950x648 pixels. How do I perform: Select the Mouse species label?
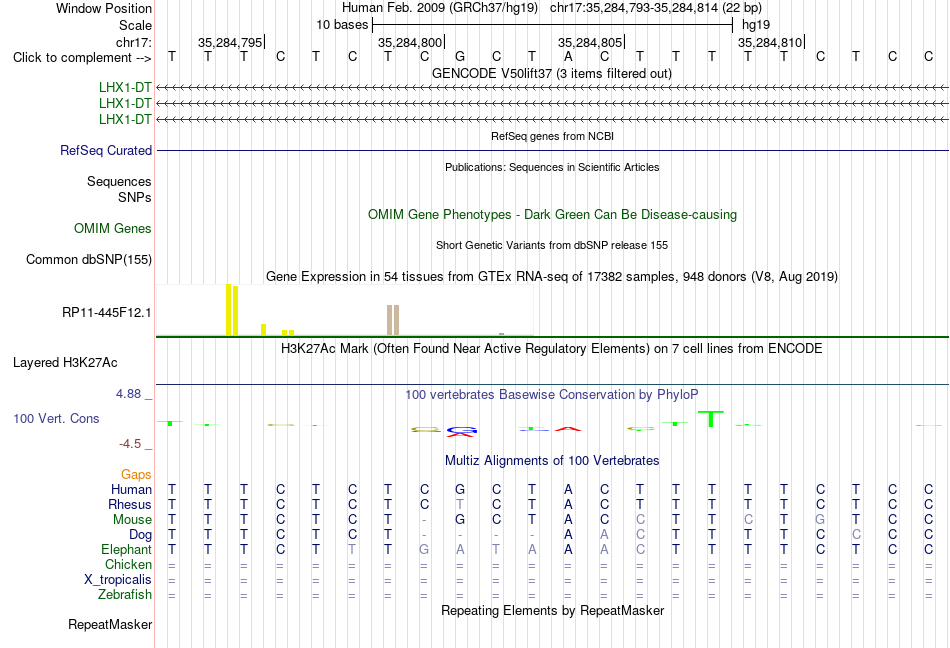(132, 520)
